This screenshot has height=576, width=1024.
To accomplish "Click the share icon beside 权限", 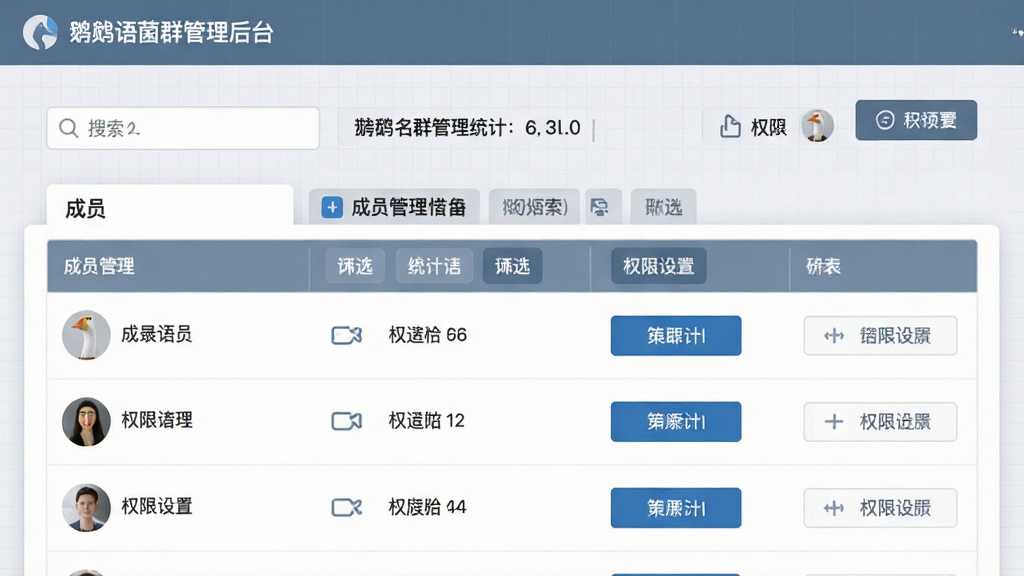I will [x=730, y=126].
